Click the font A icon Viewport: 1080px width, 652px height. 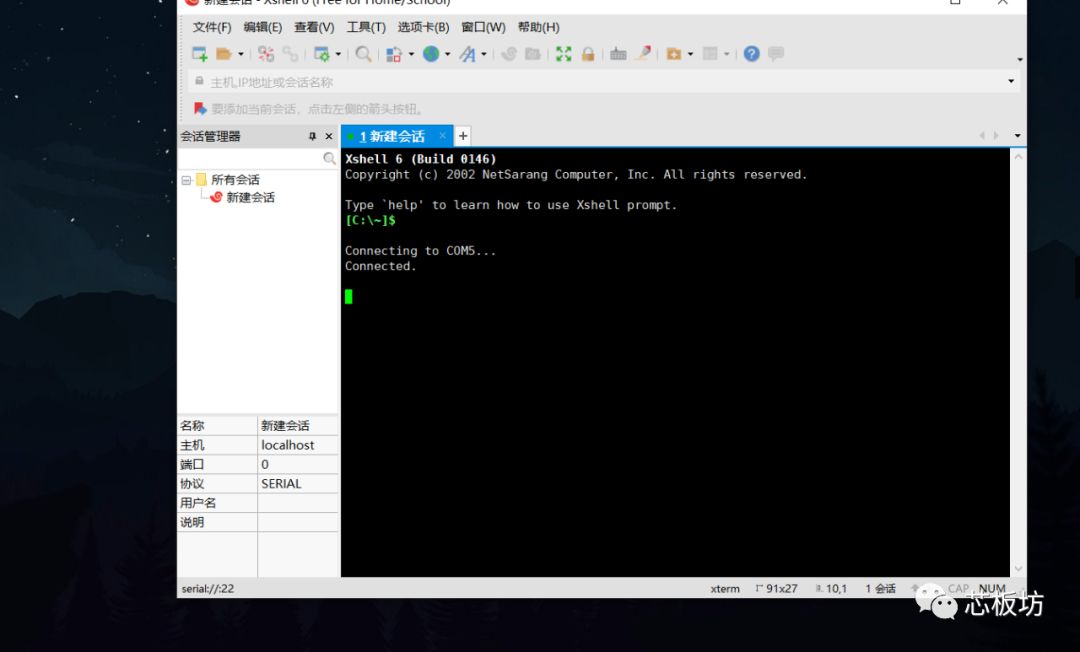click(x=468, y=54)
